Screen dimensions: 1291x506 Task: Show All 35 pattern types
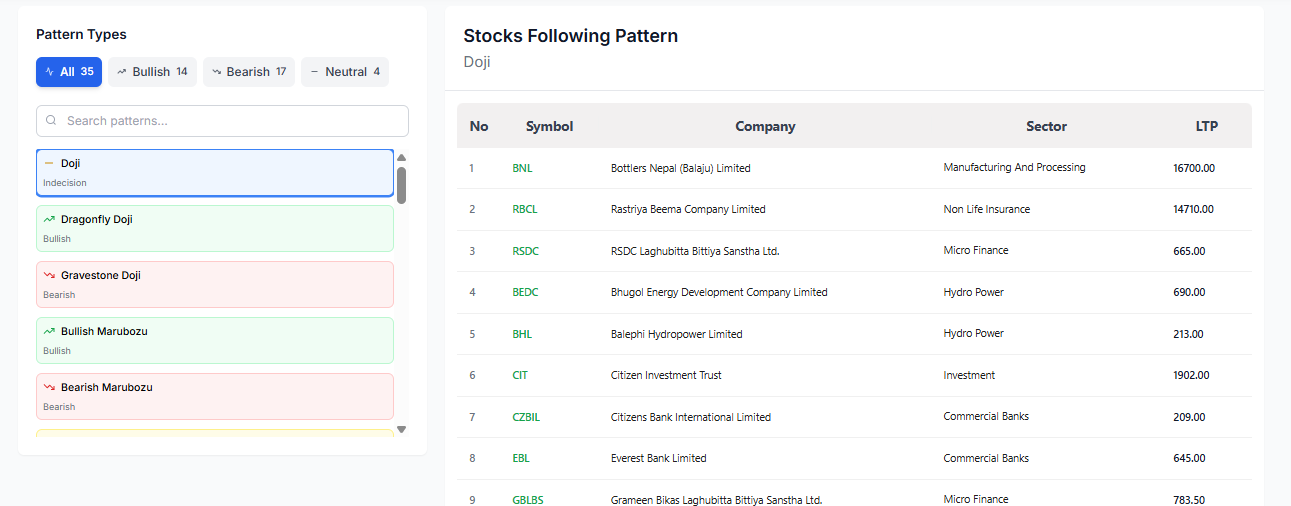(69, 72)
